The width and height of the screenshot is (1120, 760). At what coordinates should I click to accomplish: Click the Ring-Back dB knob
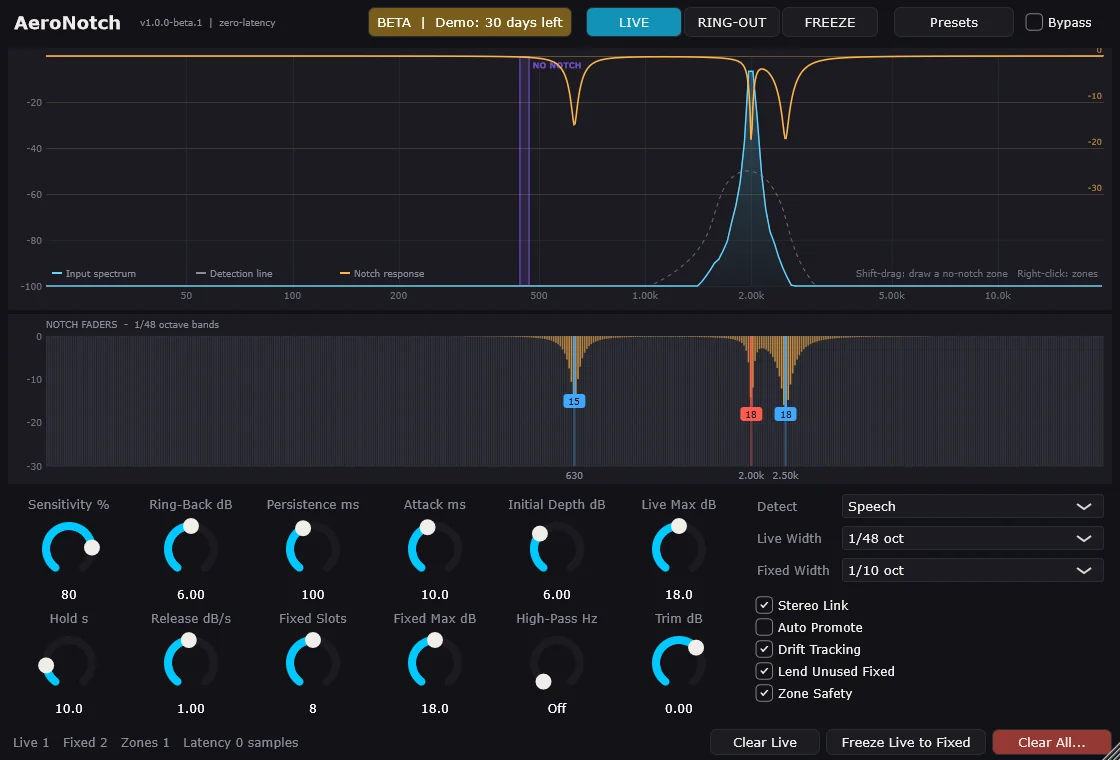[x=191, y=549]
